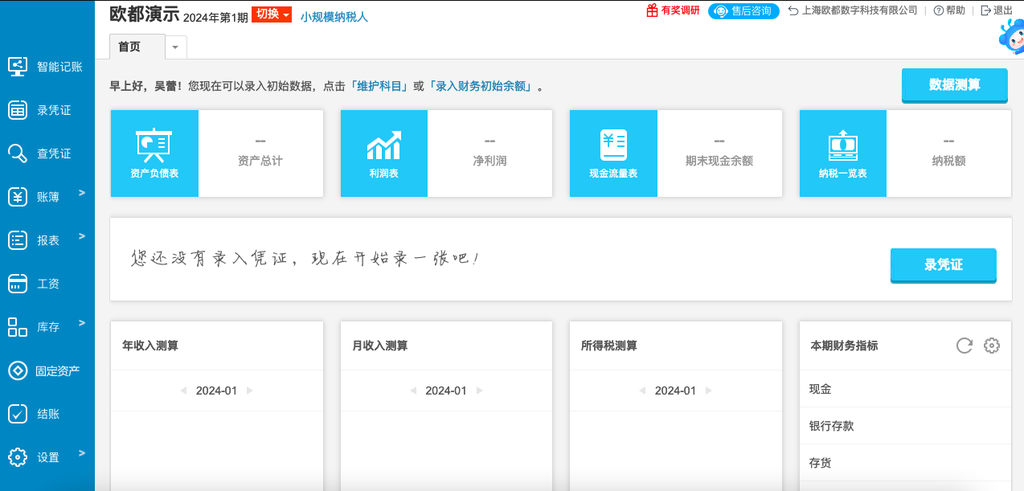Open the 利润表 chart tile

pyautogui.click(x=384, y=153)
